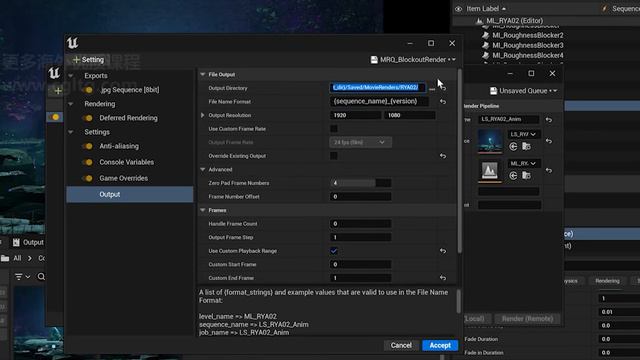Click the 1080 resolution height field
Screen dimensions: 640x360
[409, 116]
